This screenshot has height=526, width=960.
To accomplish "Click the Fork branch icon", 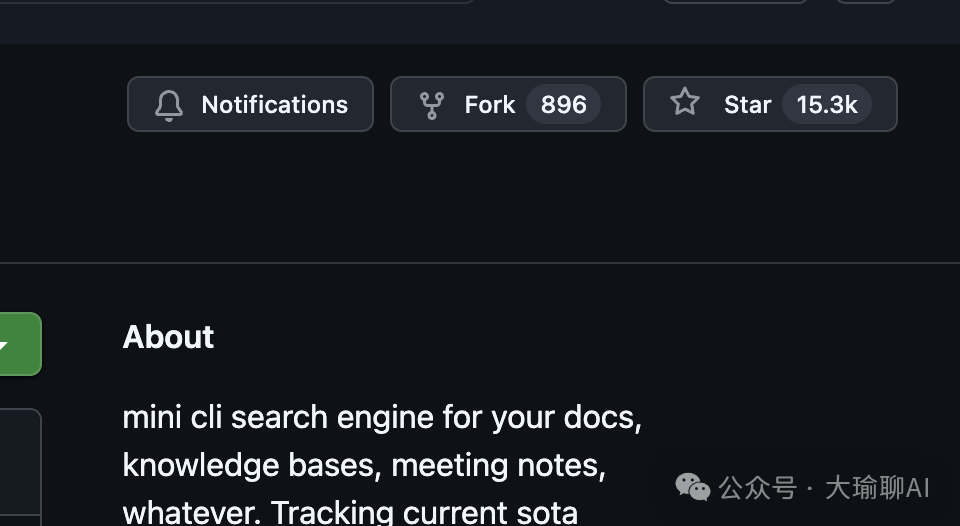I will [432, 105].
